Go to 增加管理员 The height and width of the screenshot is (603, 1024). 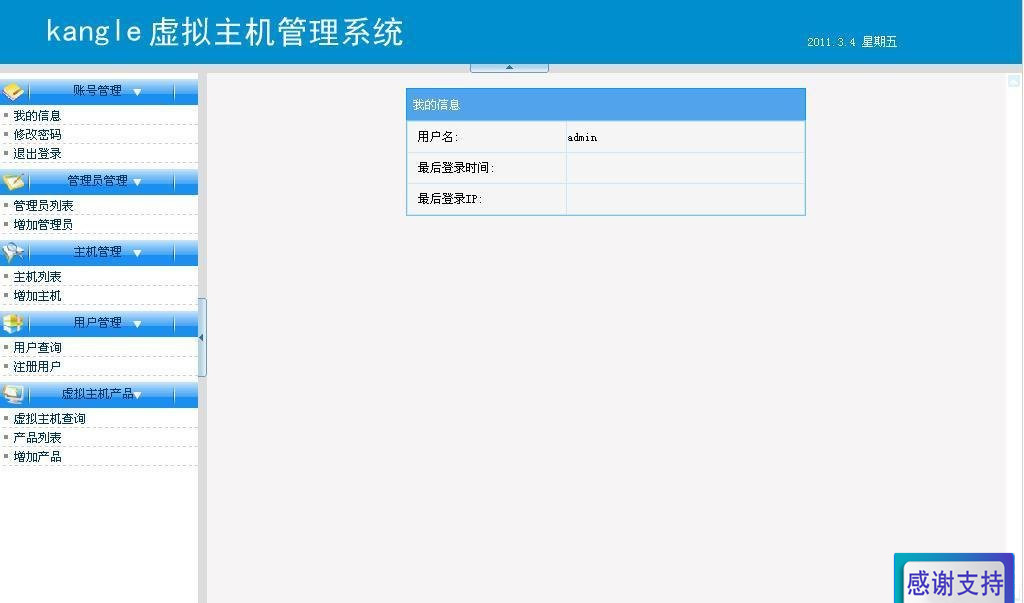(x=43, y=225)
